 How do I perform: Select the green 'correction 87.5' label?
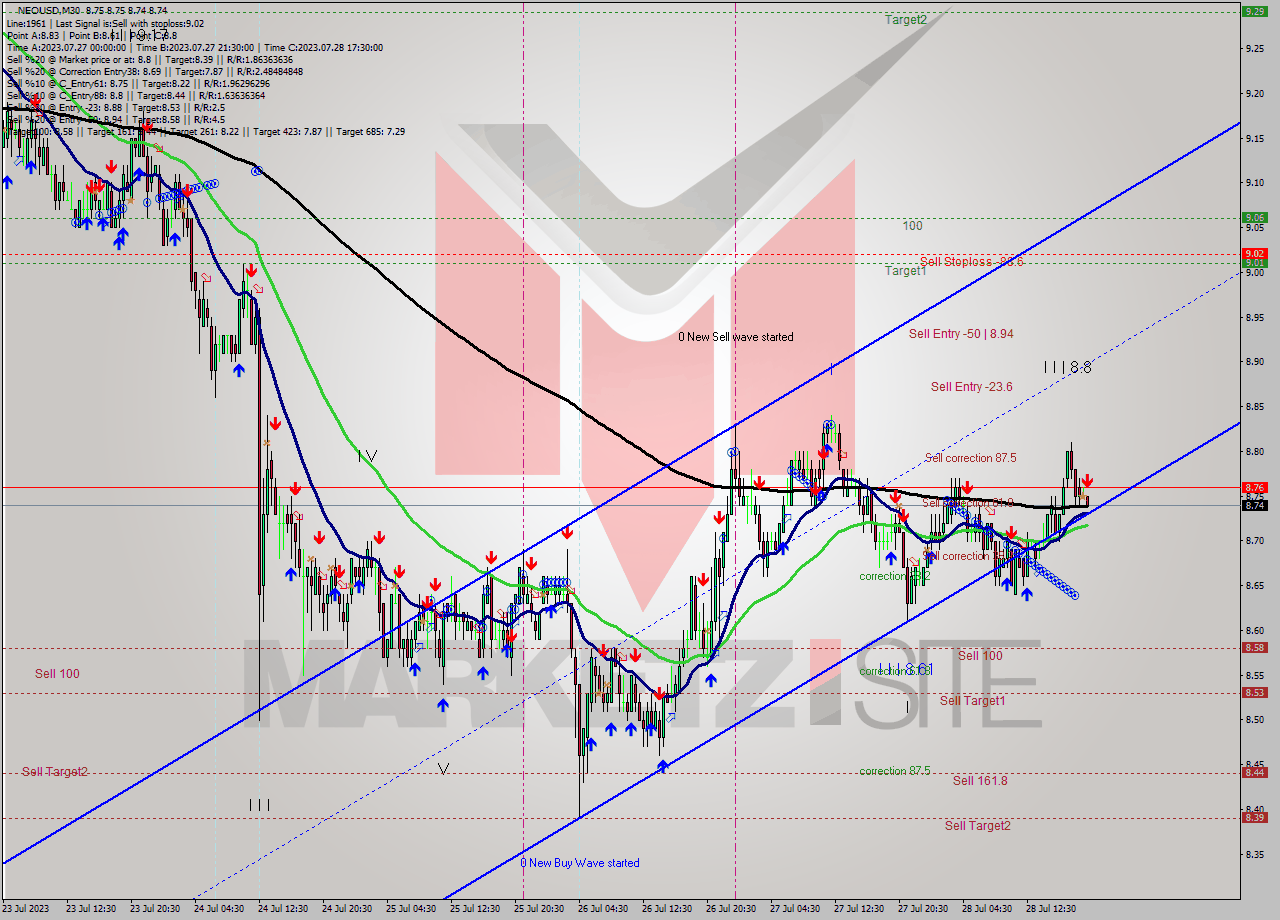click(x=895, y=770)
